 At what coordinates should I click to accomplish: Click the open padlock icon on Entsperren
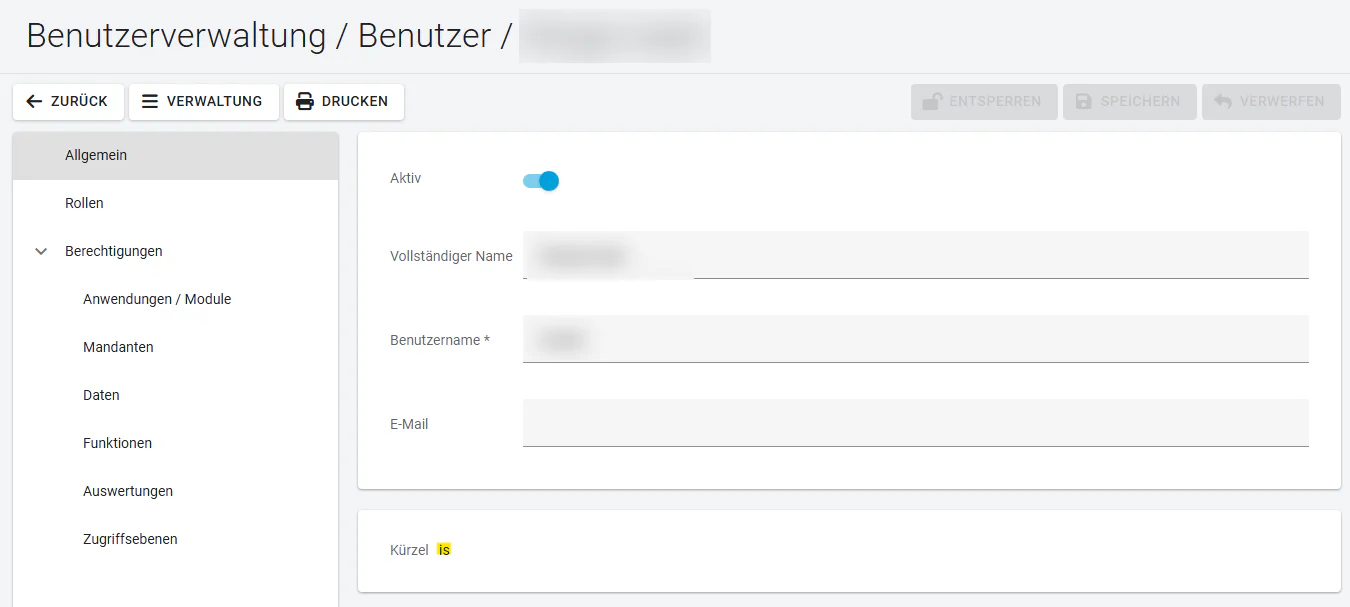pos(931,101)
